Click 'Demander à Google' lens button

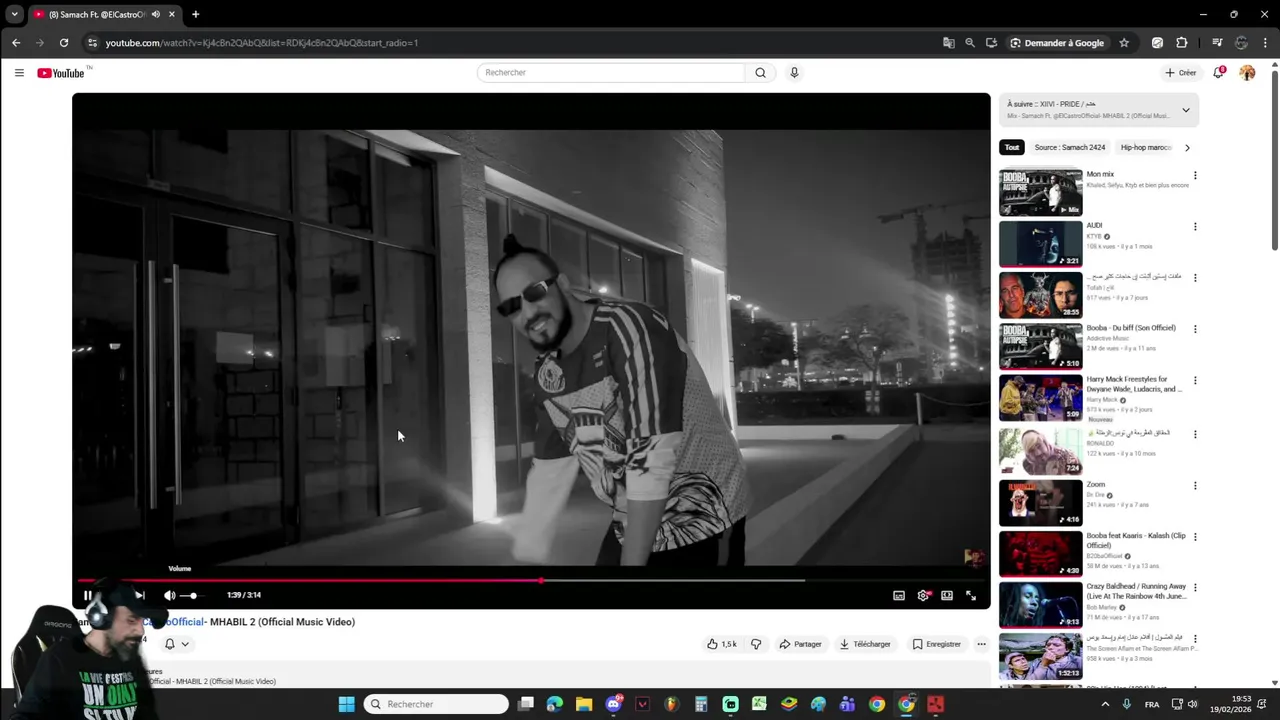pyautogui.click(x=1057, y=43)
